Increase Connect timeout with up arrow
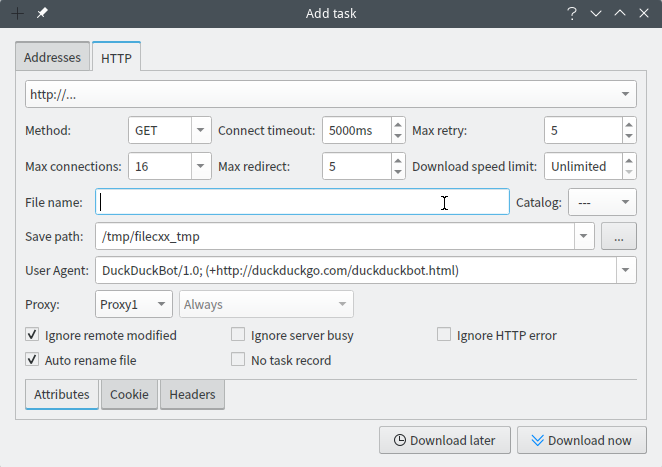 [x=398, y=124]
